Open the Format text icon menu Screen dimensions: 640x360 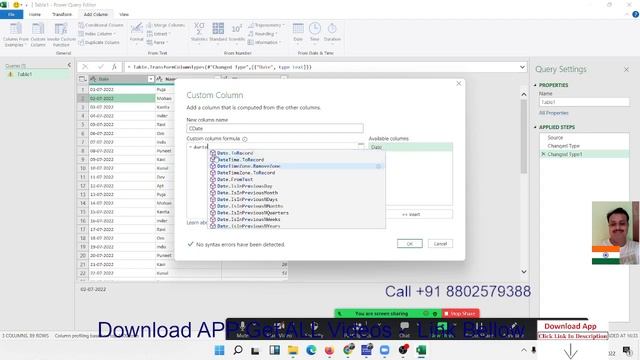point(136,33)
